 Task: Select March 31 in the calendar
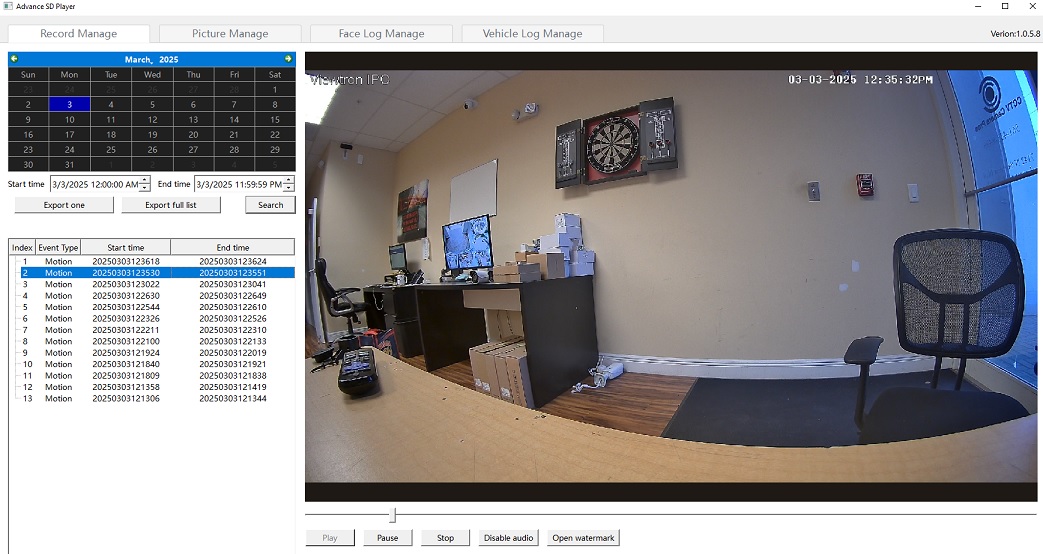click(69, 164)
